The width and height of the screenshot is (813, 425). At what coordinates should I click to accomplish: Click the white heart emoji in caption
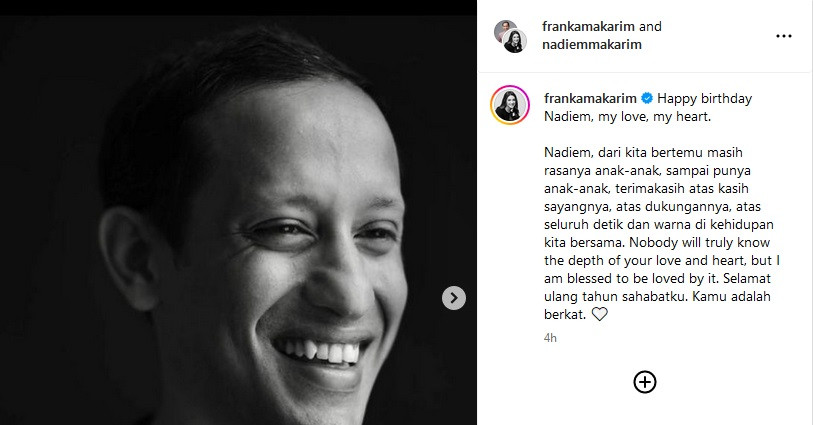[600, 314]
